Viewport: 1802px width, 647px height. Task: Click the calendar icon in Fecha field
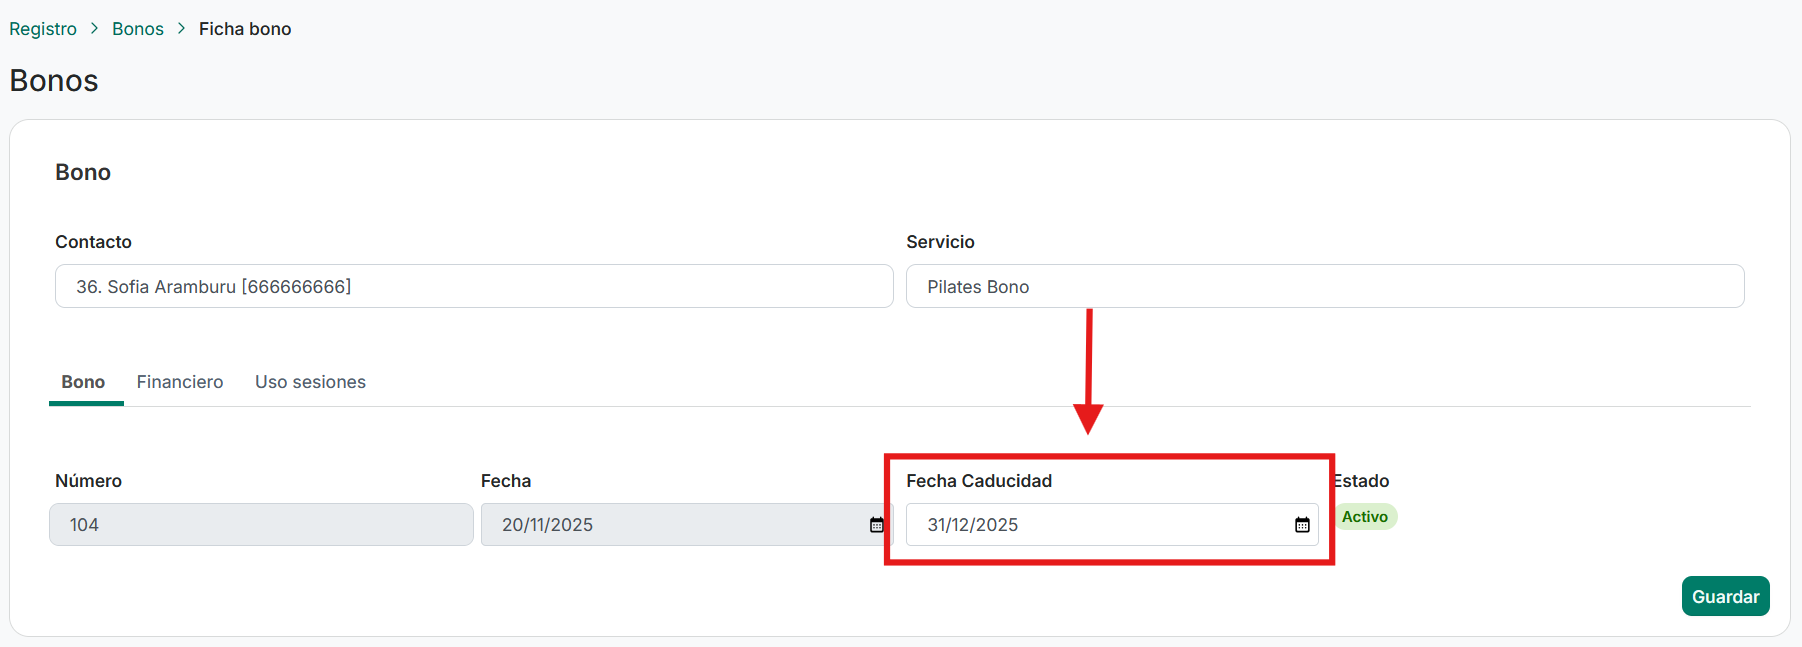point(876,525)
